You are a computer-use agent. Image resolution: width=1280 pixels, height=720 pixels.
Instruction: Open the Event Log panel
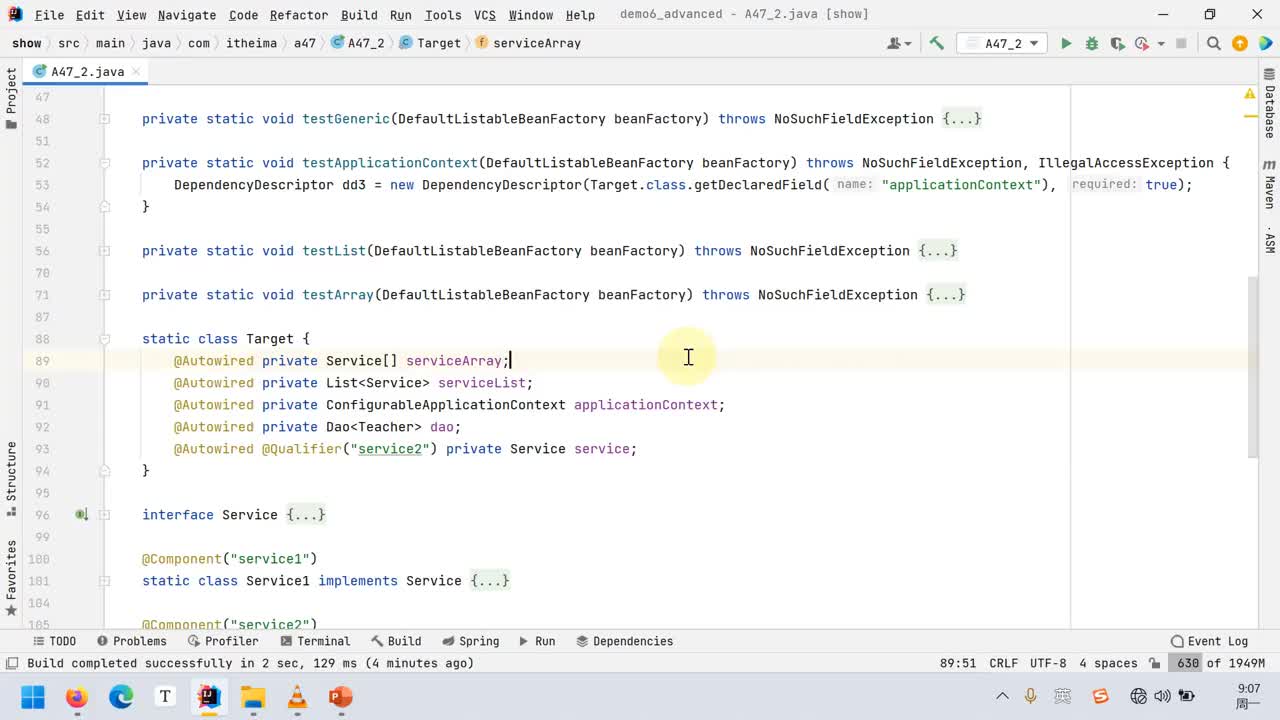coord(1209,641)
